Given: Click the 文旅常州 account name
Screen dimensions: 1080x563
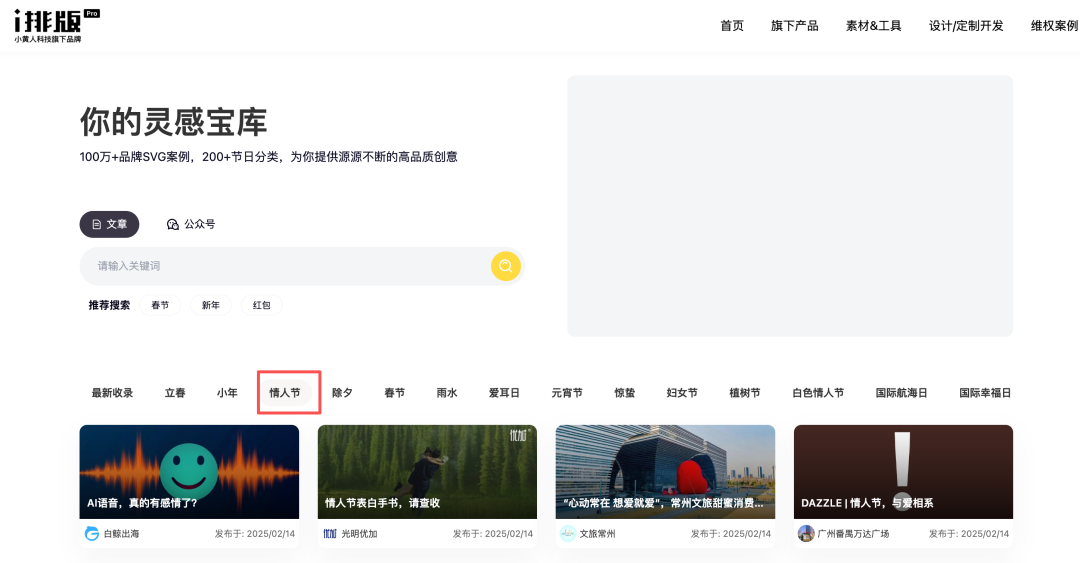Looking at the screenshot, I should (x=597, y=533).
